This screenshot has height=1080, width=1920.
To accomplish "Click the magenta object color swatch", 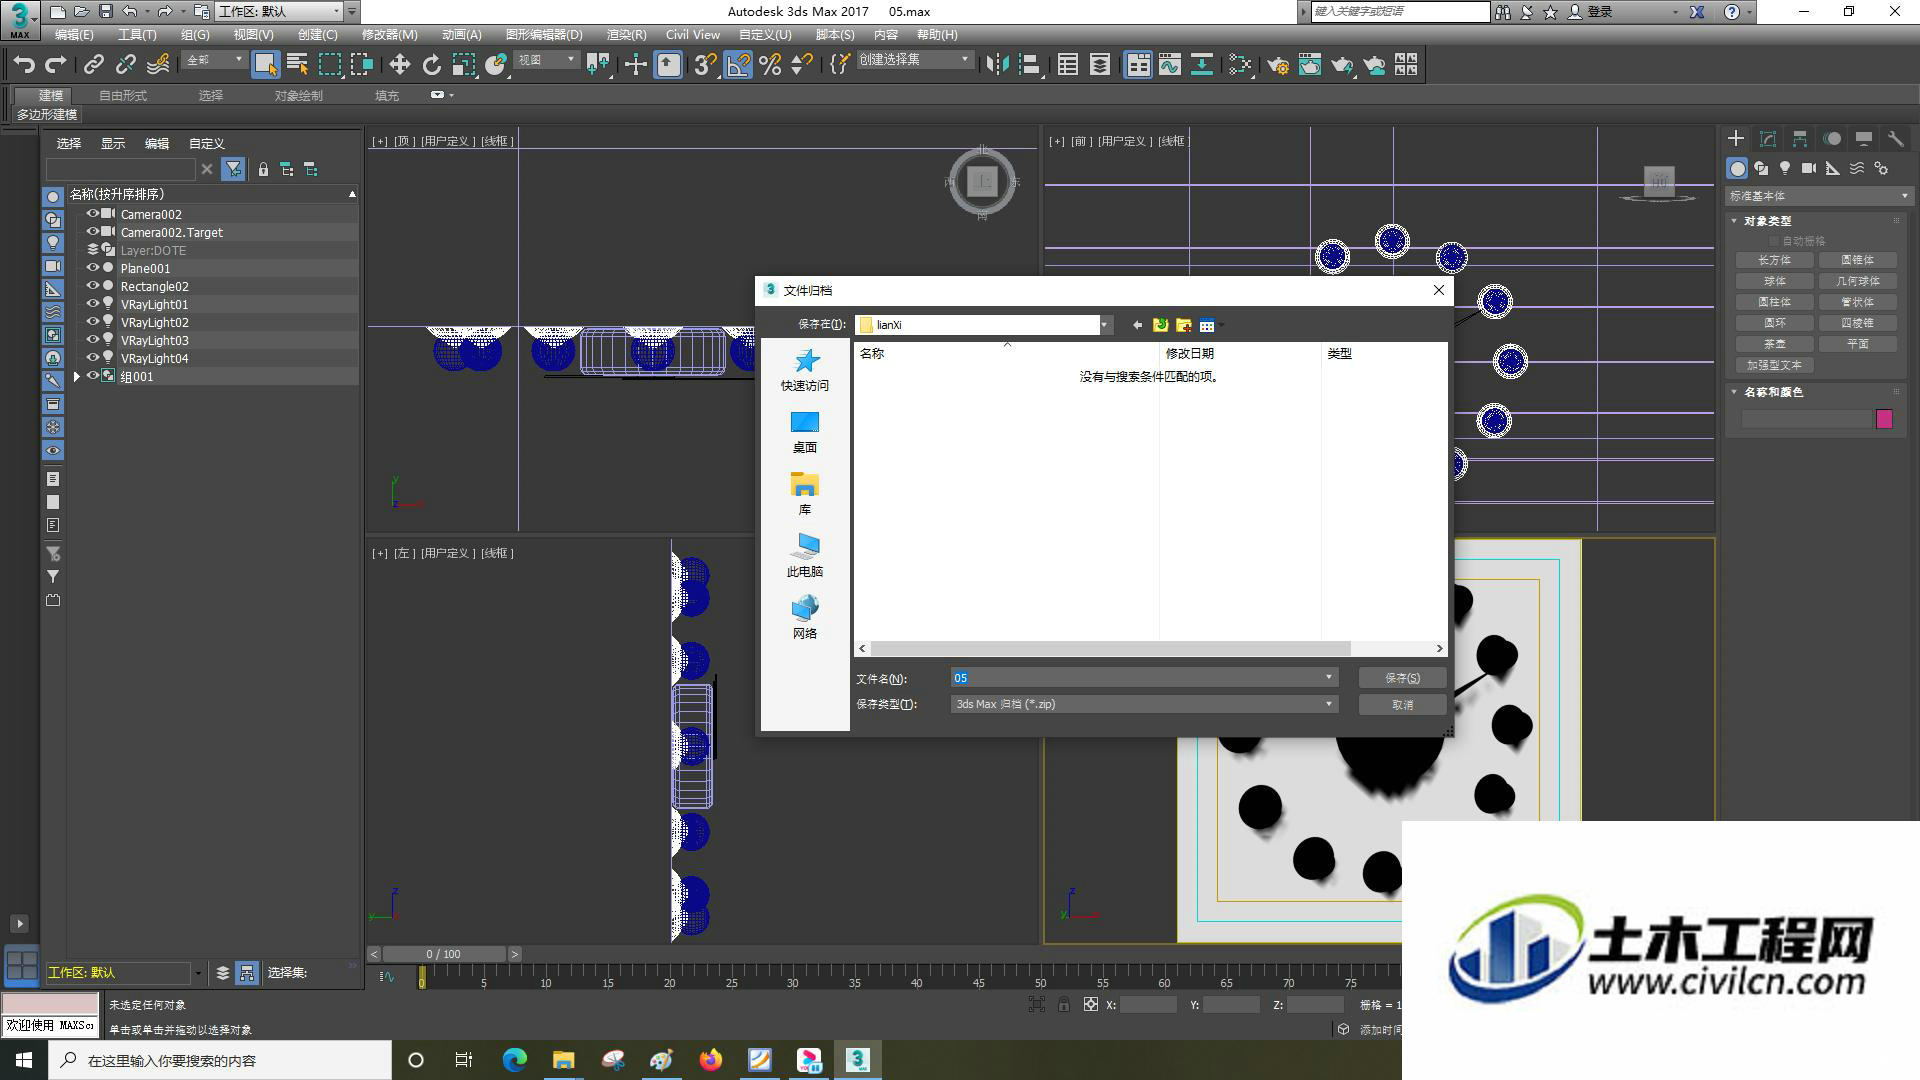I will 1884,419.
